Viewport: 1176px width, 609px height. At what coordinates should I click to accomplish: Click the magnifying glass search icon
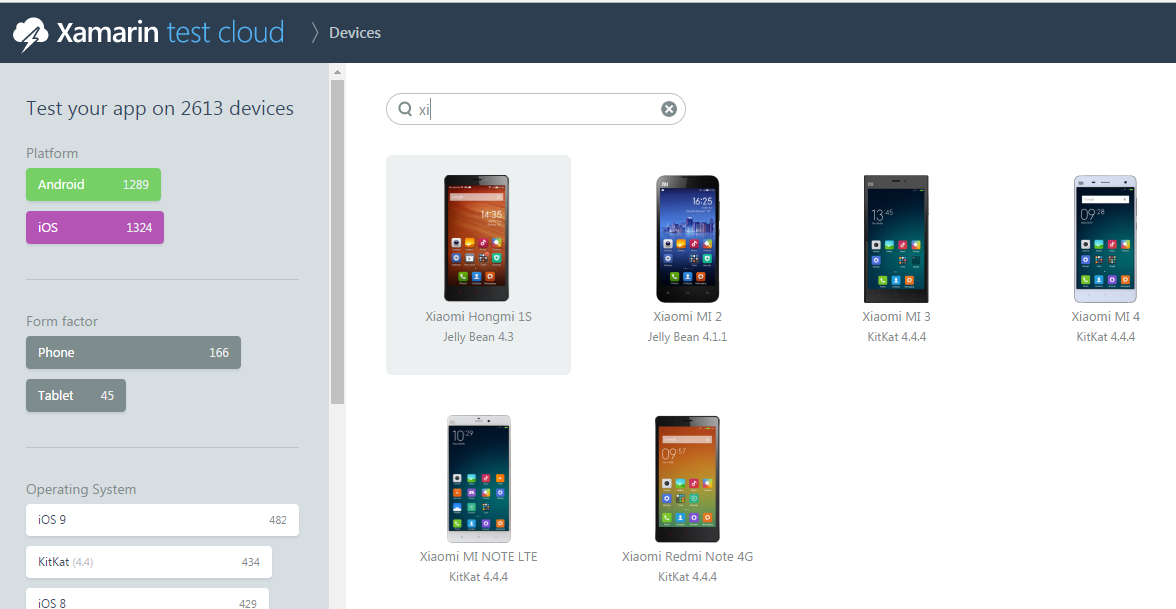(x=405, y=109)
